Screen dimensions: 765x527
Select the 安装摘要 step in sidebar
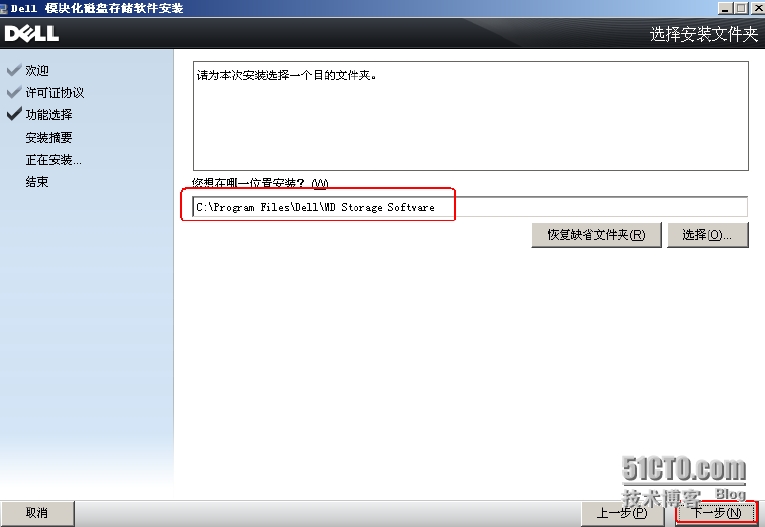point(49,138)
